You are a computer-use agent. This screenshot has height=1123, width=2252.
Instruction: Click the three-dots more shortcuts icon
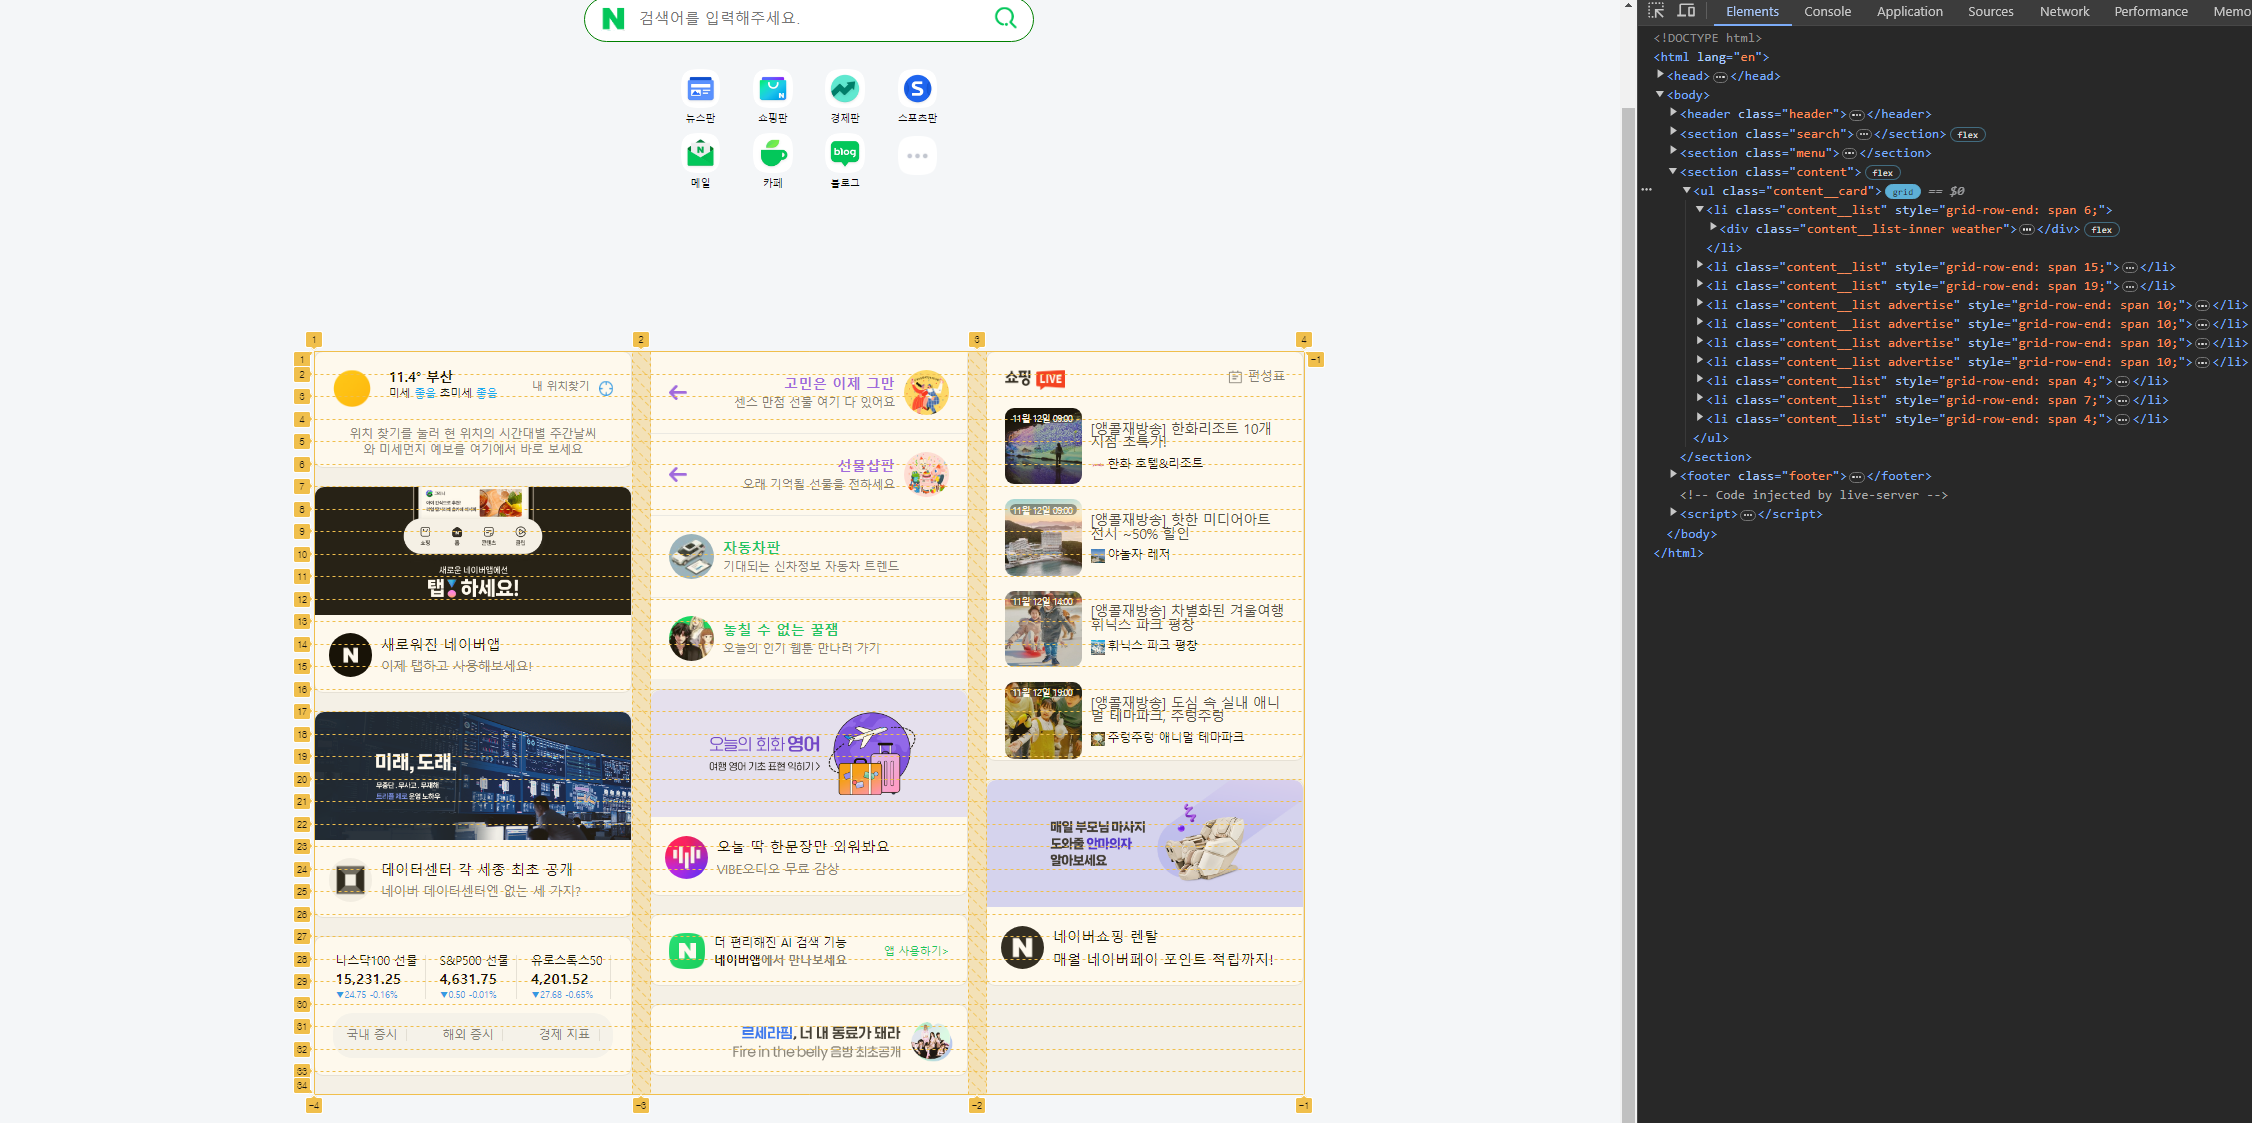tap(916, 156)
